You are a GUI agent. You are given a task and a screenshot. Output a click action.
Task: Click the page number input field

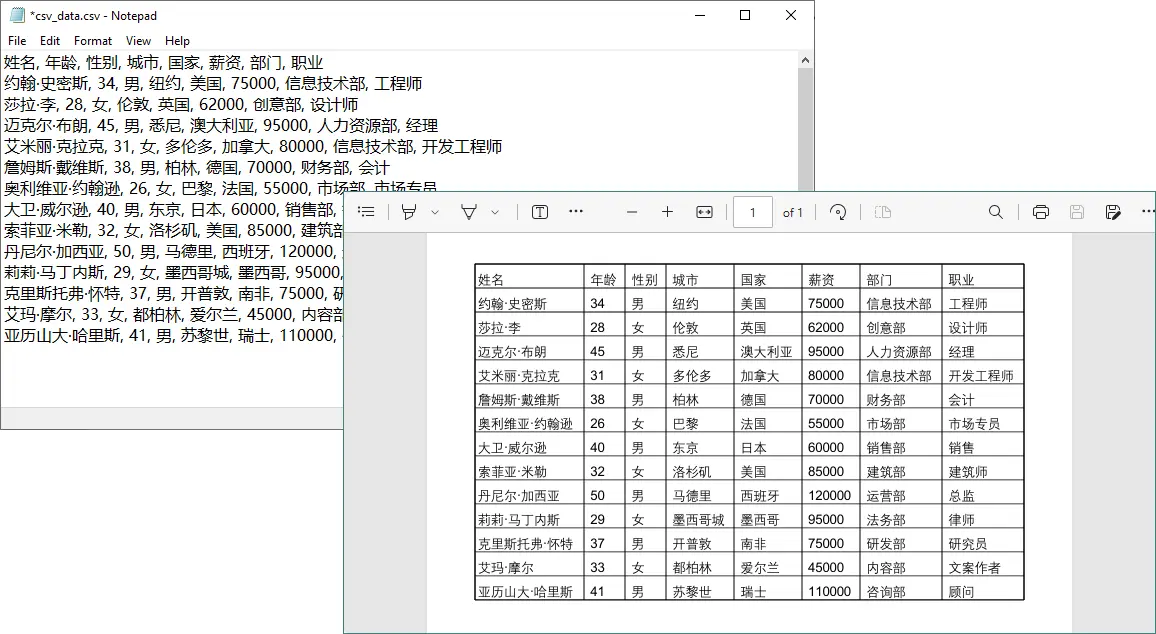coord(753,211)
